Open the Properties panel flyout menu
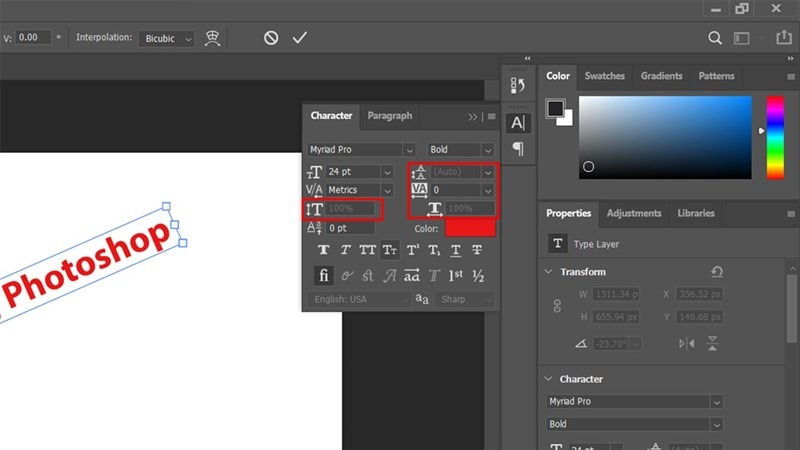The image size is (800, 450). 791,214
